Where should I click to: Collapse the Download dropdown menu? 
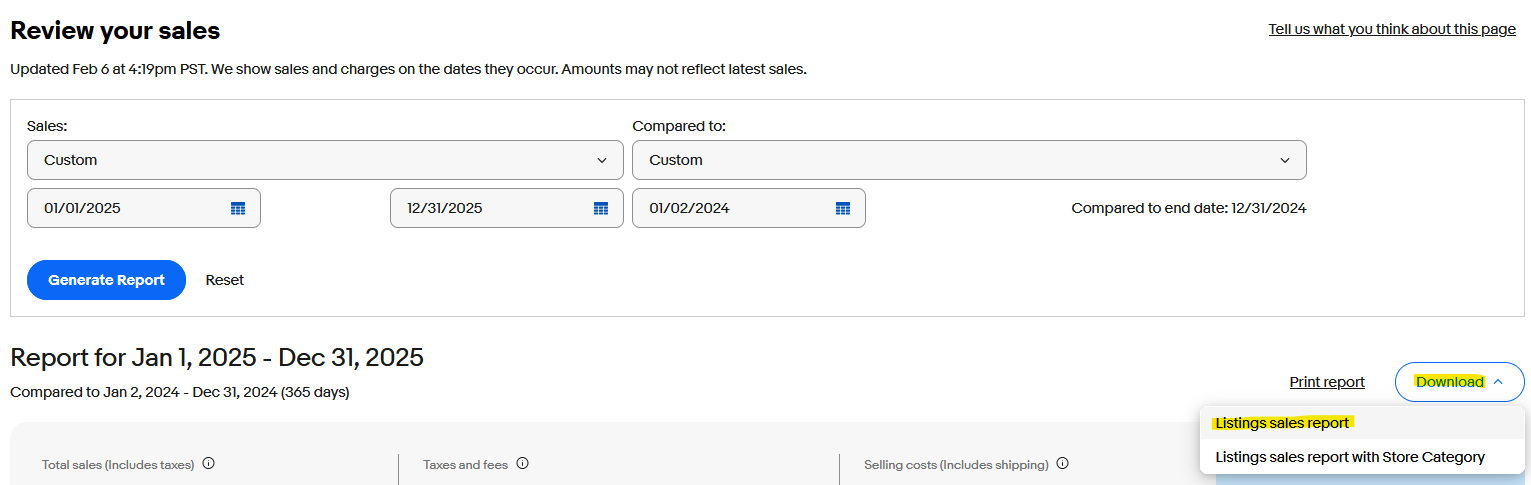1459,382
